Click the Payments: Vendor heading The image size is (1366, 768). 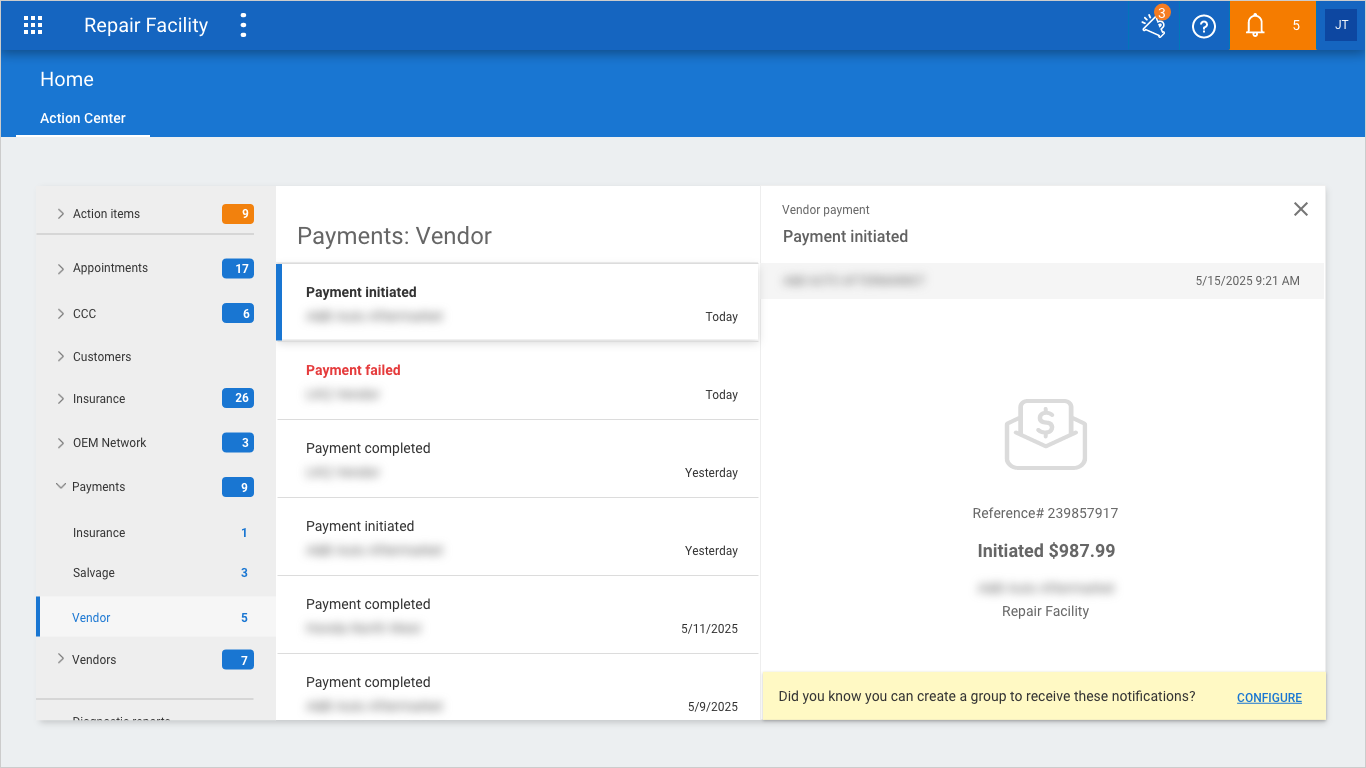click(x=395, y=236)
